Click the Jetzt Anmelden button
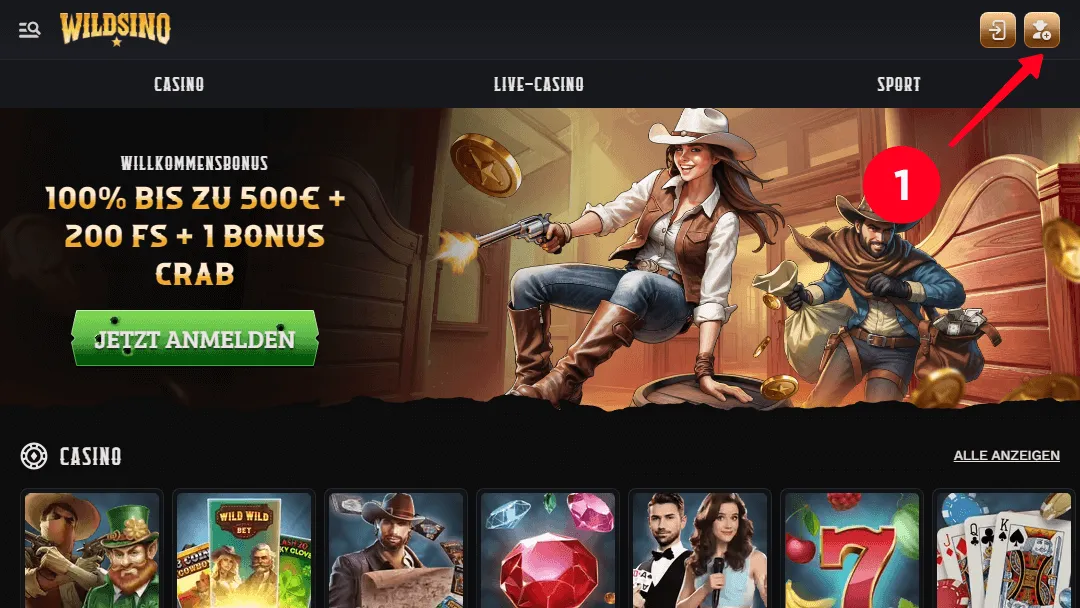Image resolution: width=1080 pixels, height=608 pixels. [x=194, y=338]
